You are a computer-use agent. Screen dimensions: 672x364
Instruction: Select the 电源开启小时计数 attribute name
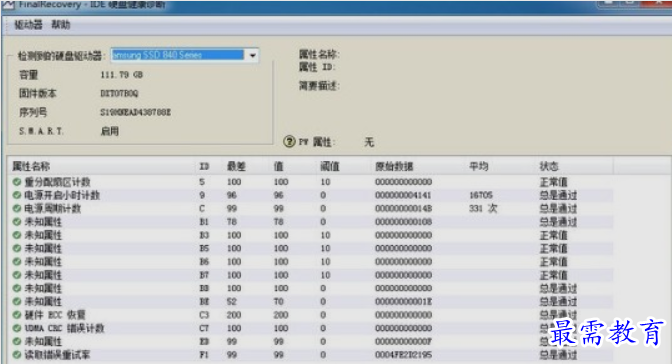[62, 195]
